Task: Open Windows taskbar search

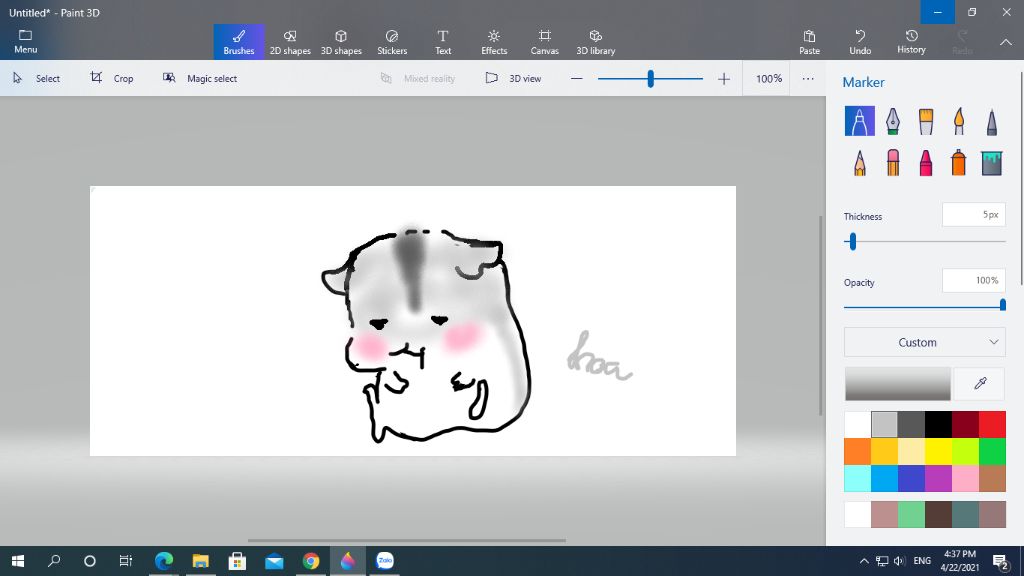Action: [x=54, y=561]
